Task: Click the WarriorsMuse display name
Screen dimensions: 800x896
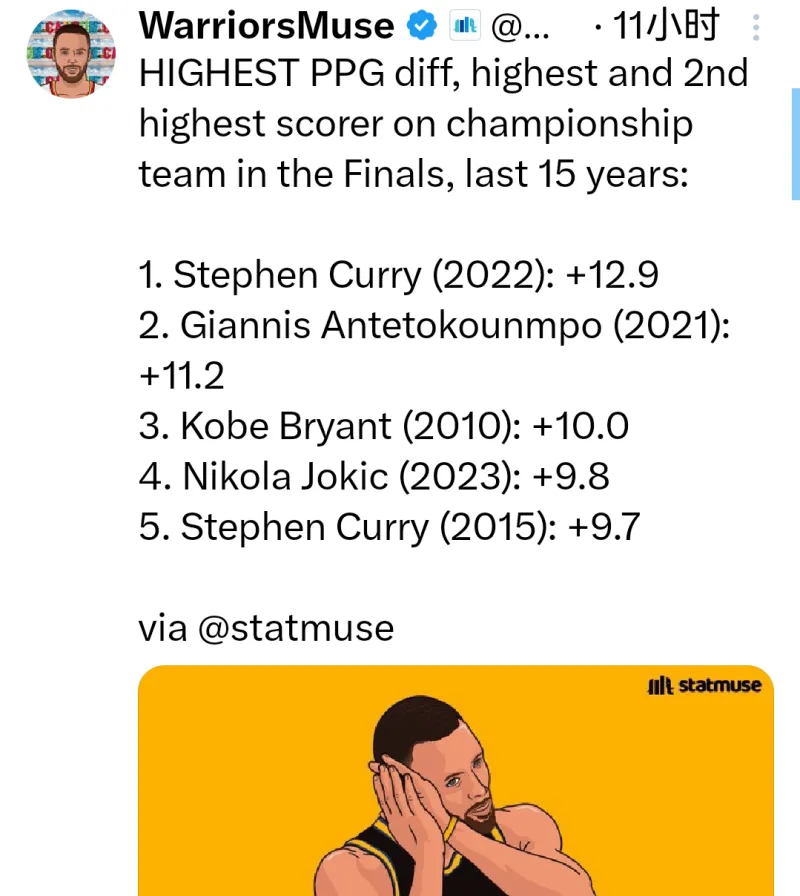Action: click(x=266, y=26)
